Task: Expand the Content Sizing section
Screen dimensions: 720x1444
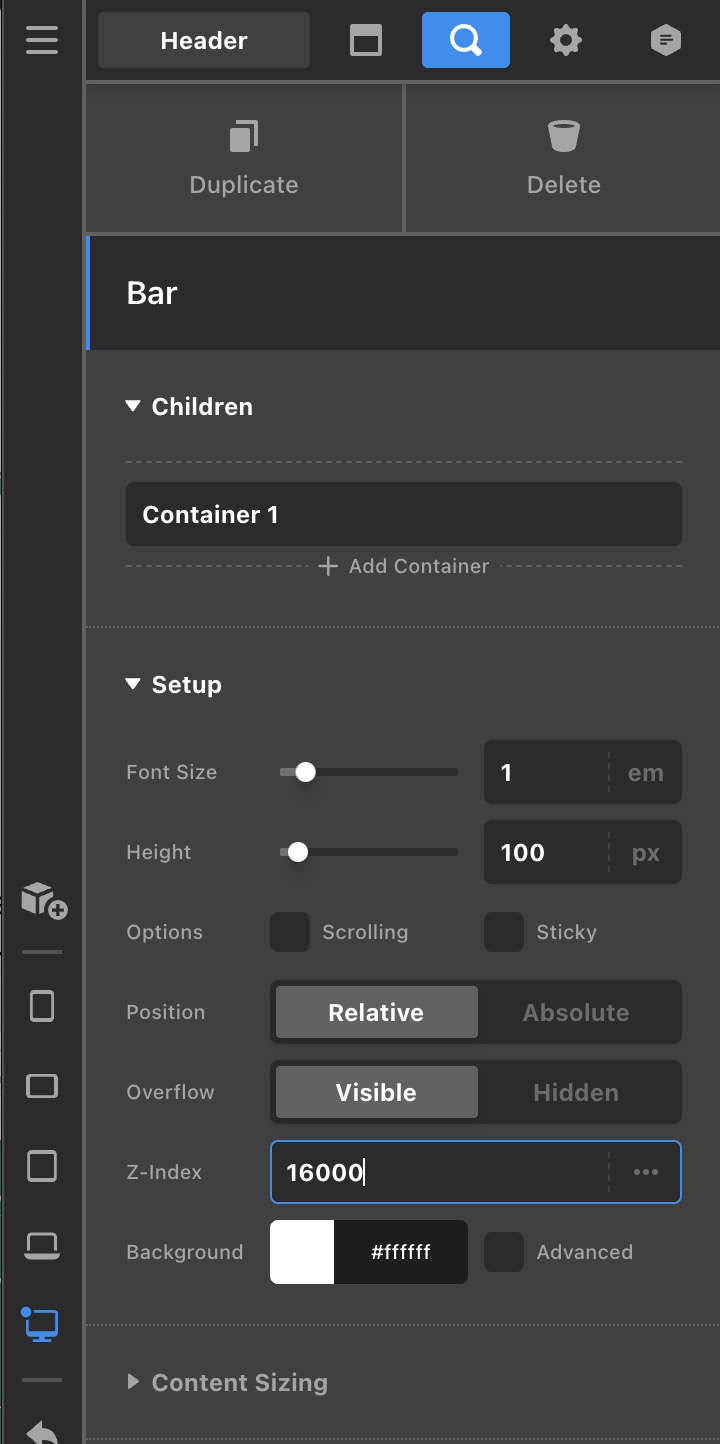Action: click(x=133, y=1383)
